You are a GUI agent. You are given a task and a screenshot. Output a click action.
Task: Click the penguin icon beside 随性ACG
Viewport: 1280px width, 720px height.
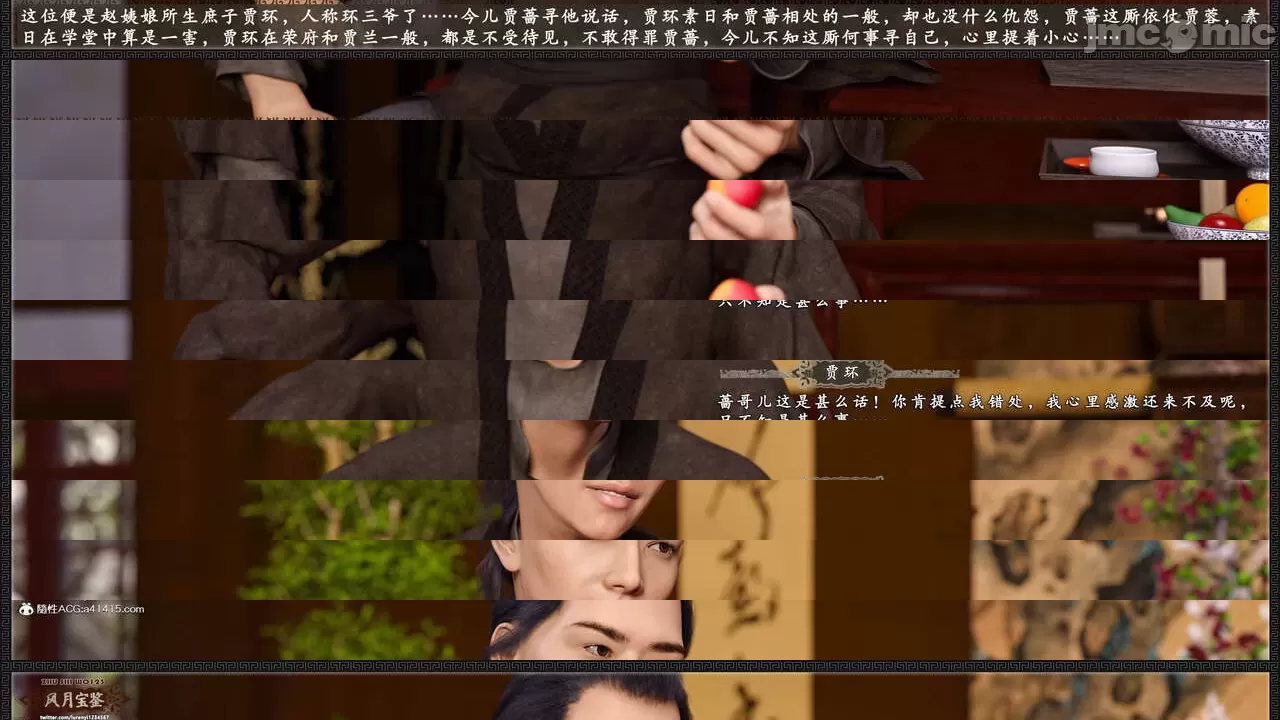click(x=25, y=609)
